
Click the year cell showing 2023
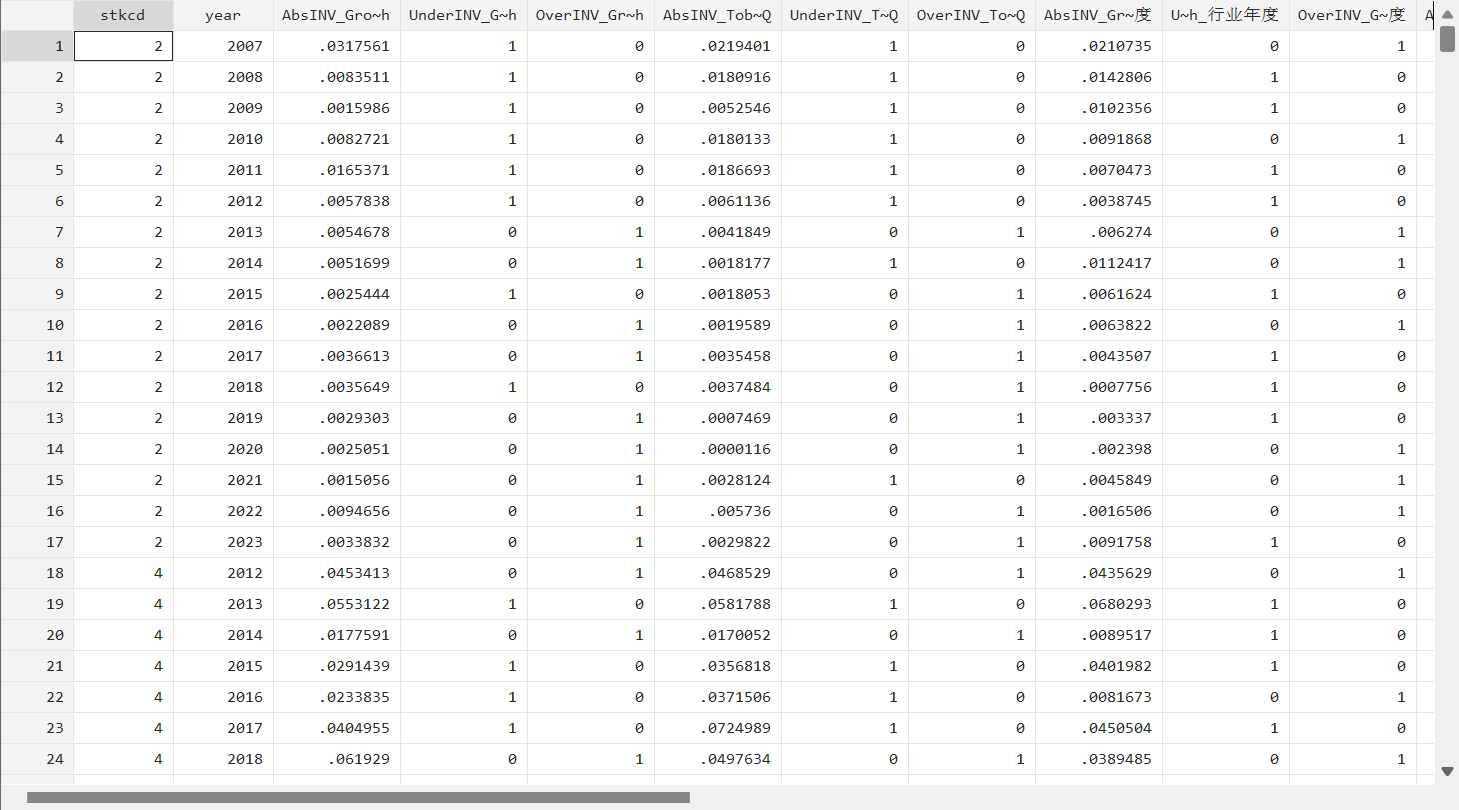[223, 542]
